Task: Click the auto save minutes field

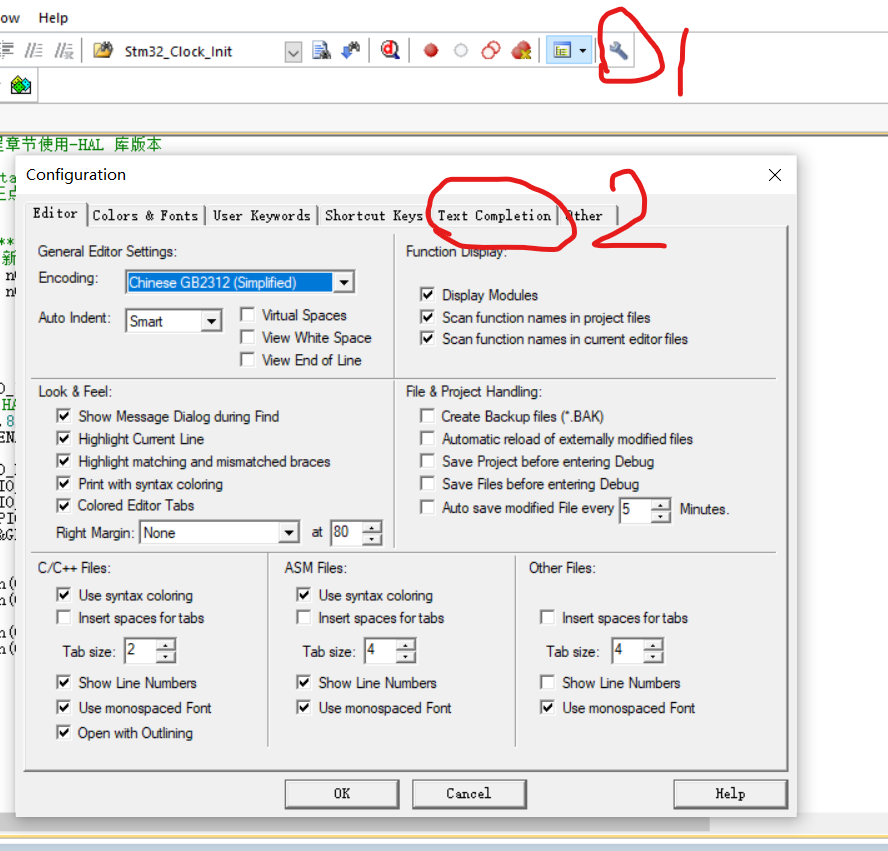Action: coord(635,509)
